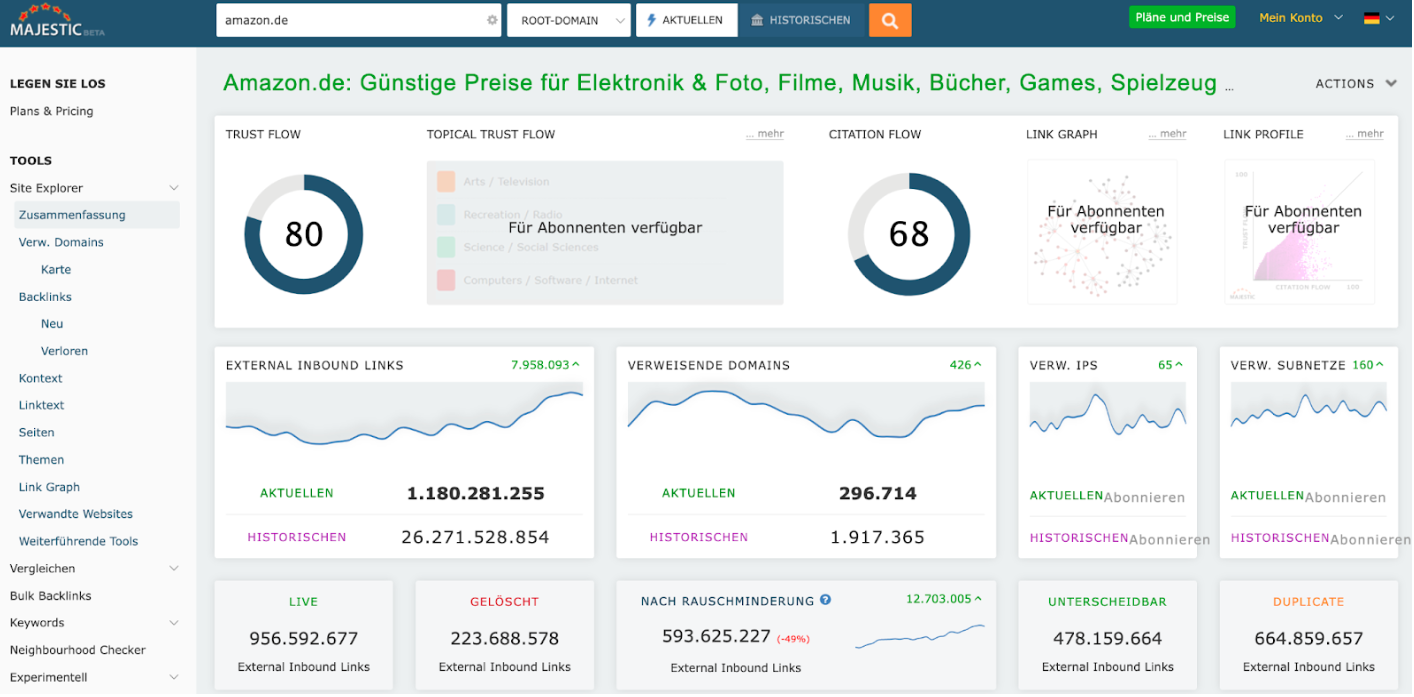Click mehr link for Link Graph
This screenshot has height=697, width=1414.
(x=1167, y=134)
